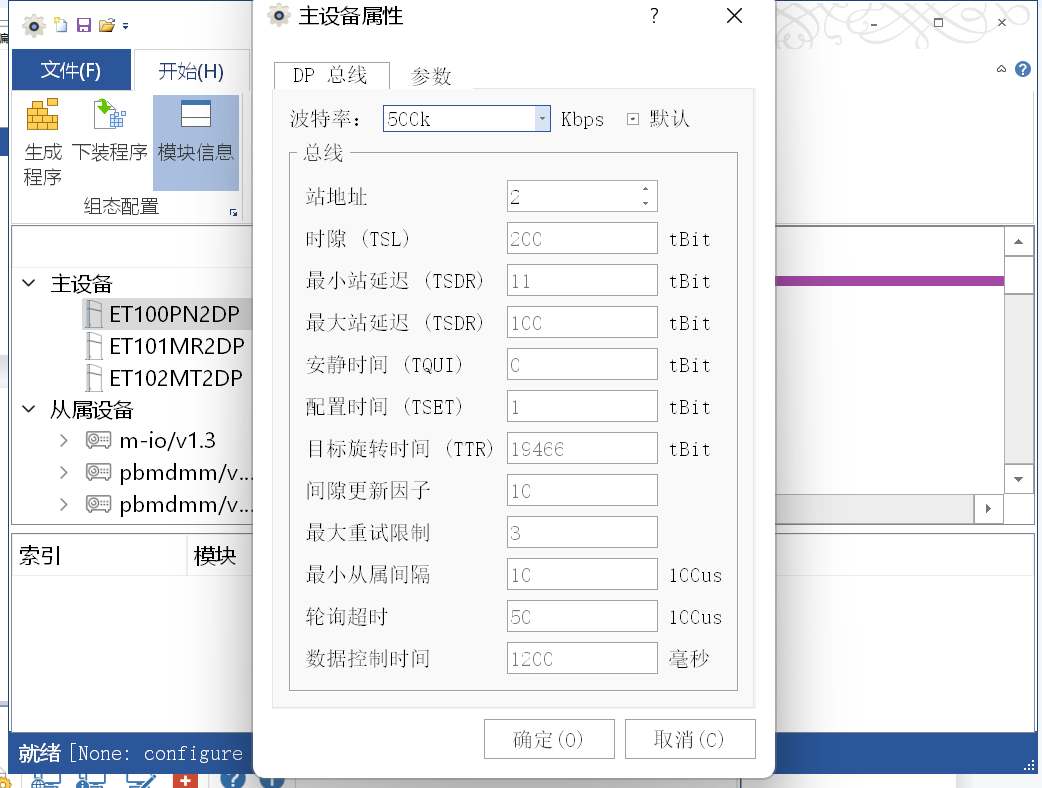Cancel the dialog with 取消(C)

click(x=690, y=738)
